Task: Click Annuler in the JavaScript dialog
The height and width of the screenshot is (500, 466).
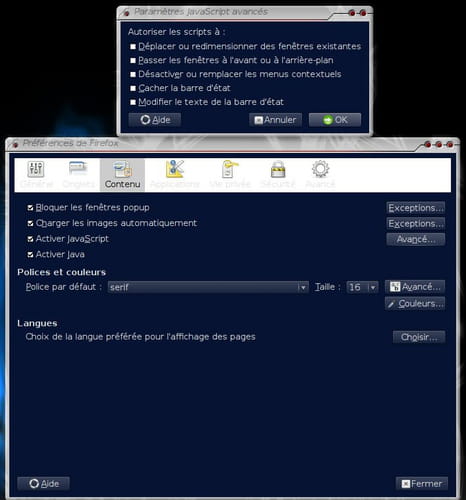Action: tap(275, 120)
